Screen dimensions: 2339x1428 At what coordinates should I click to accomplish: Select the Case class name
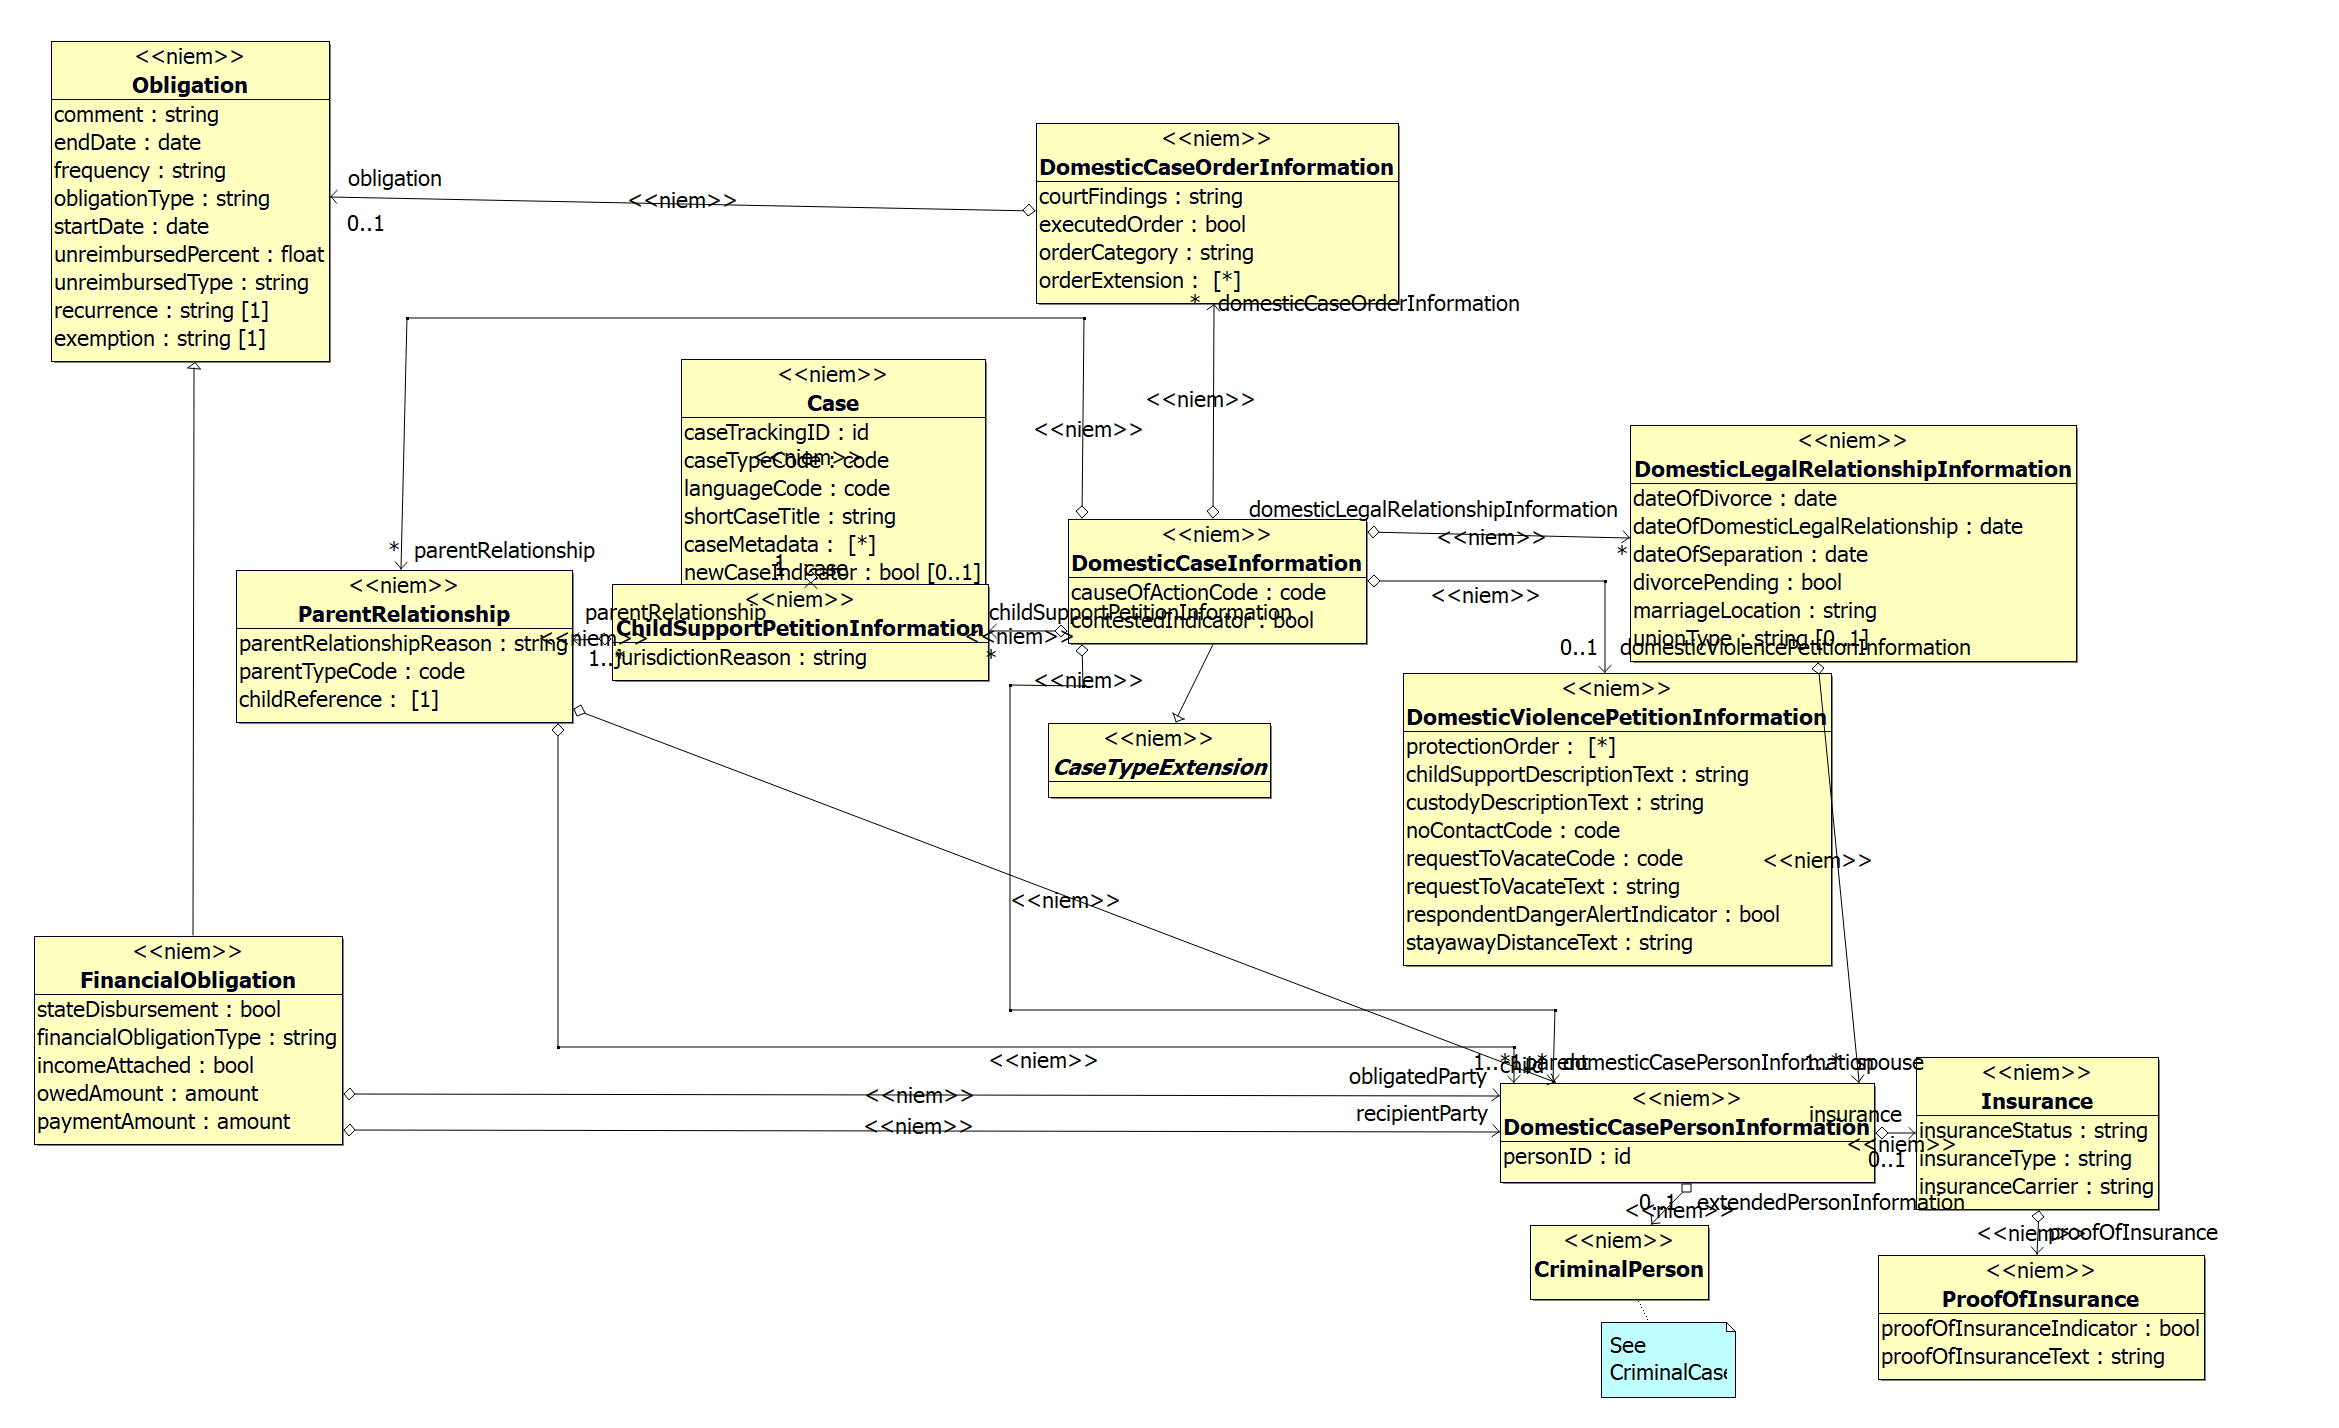(832, 403)
